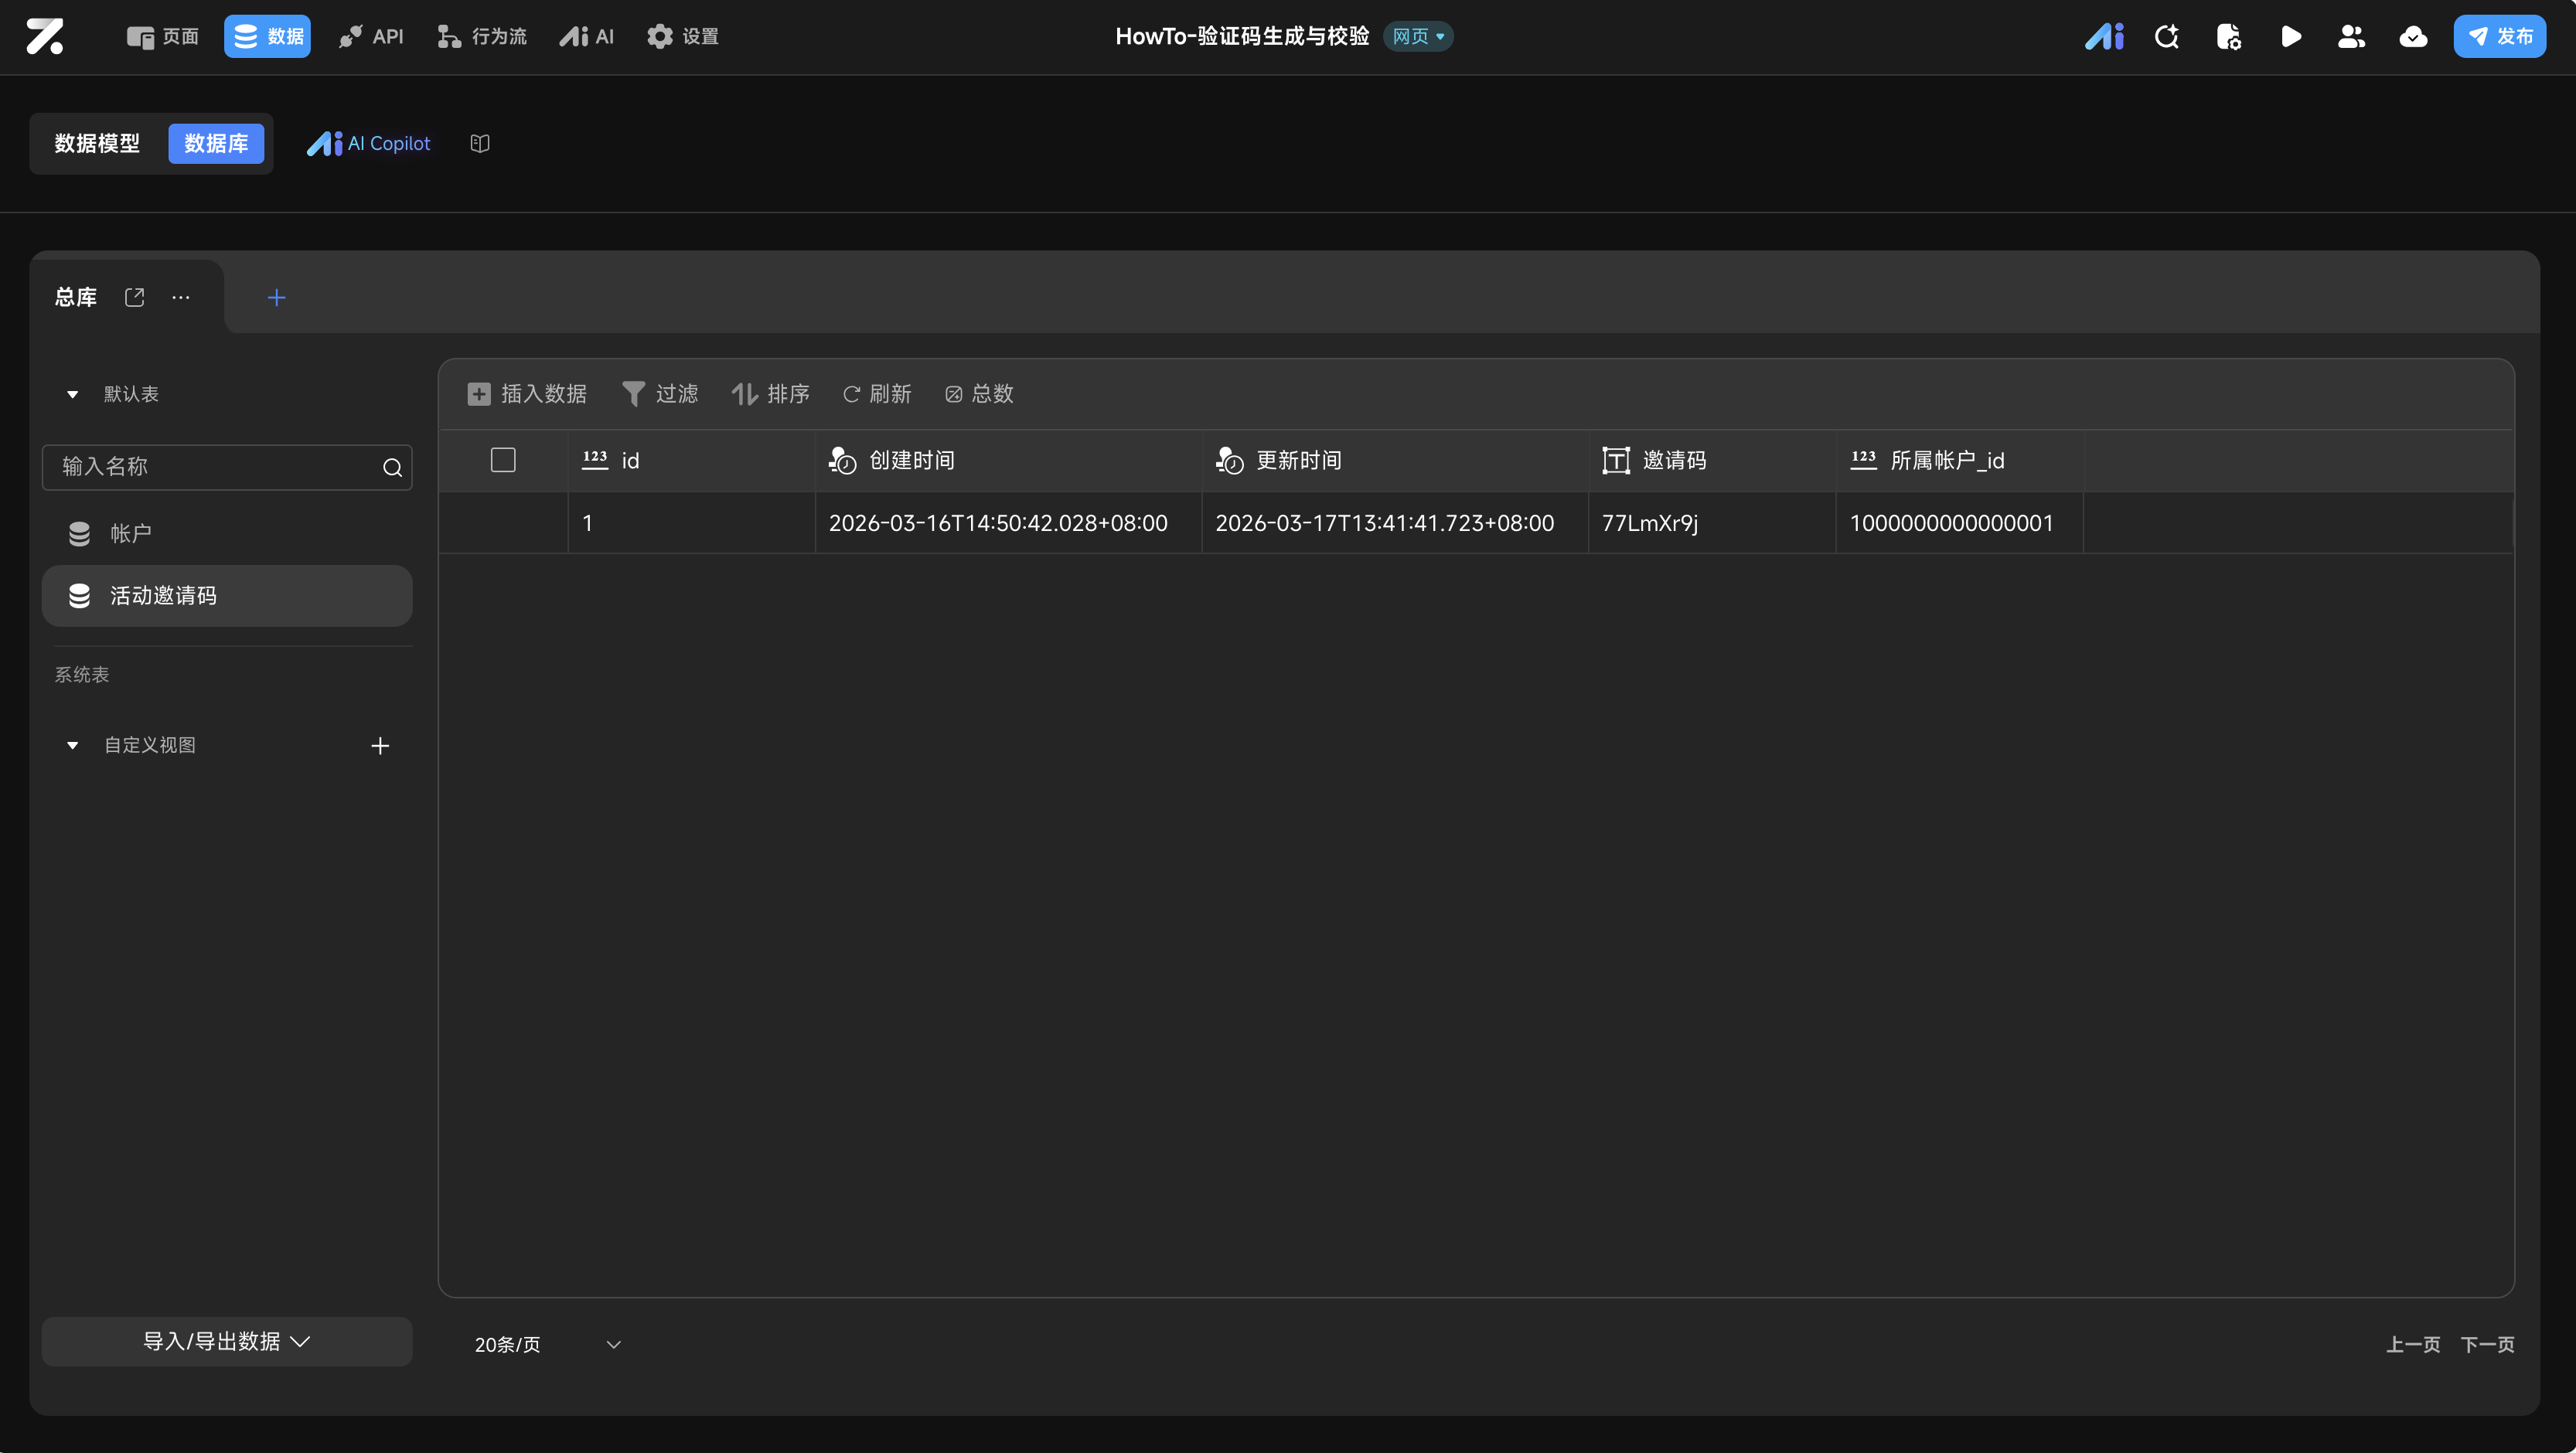This screenshot has height=1453, width=2576.
Task: Add a custom view with plus icon
Action: tap(380, 746)
